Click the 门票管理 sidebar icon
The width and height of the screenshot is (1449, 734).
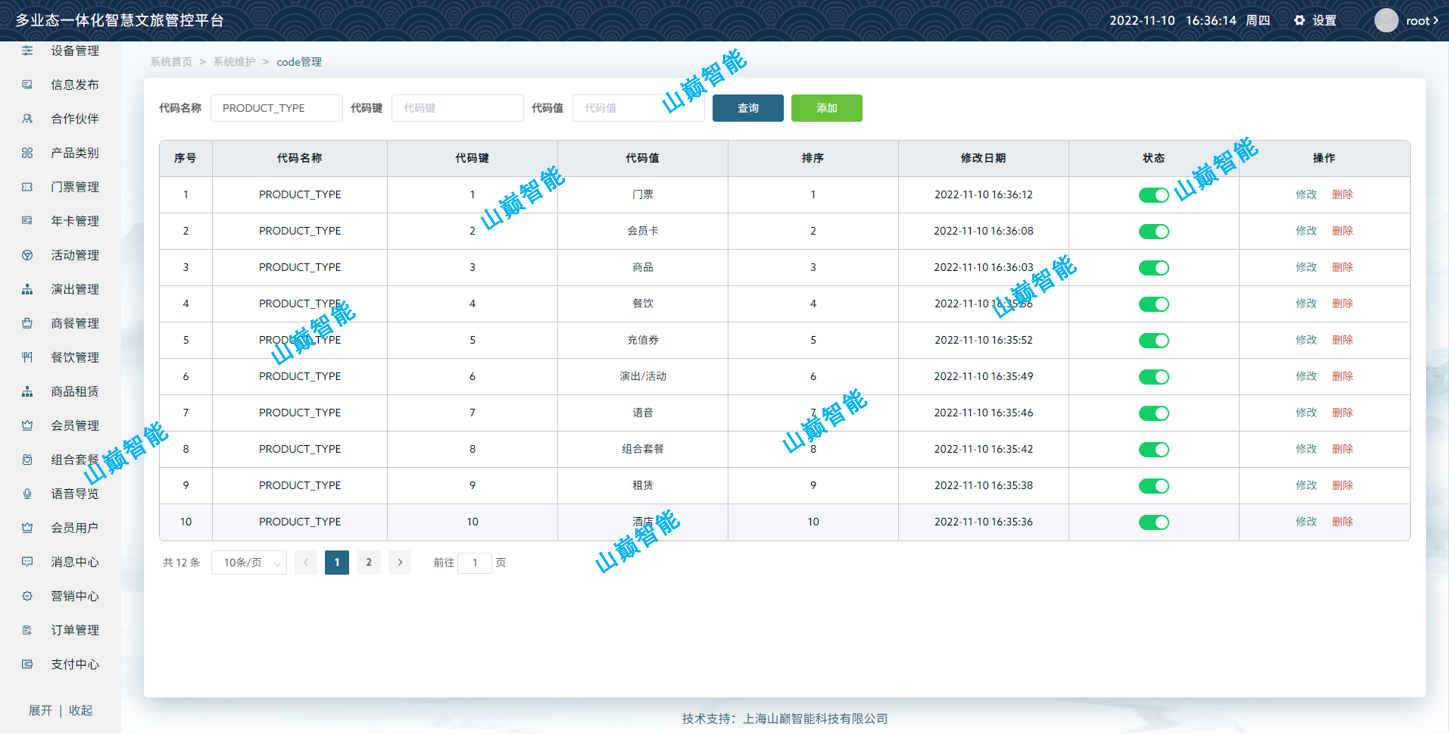tap(27, 187)
